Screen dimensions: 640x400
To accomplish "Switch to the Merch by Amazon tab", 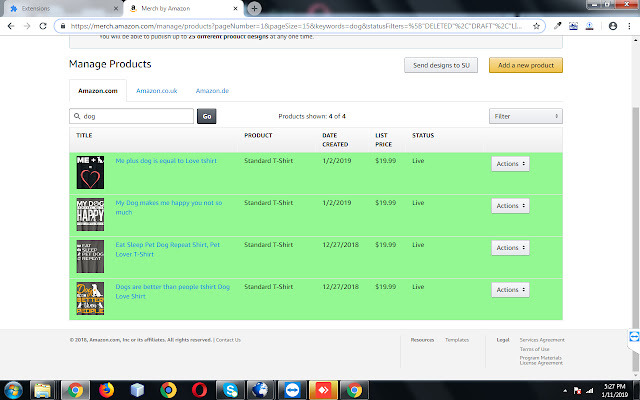I will [x=184, y=8].
